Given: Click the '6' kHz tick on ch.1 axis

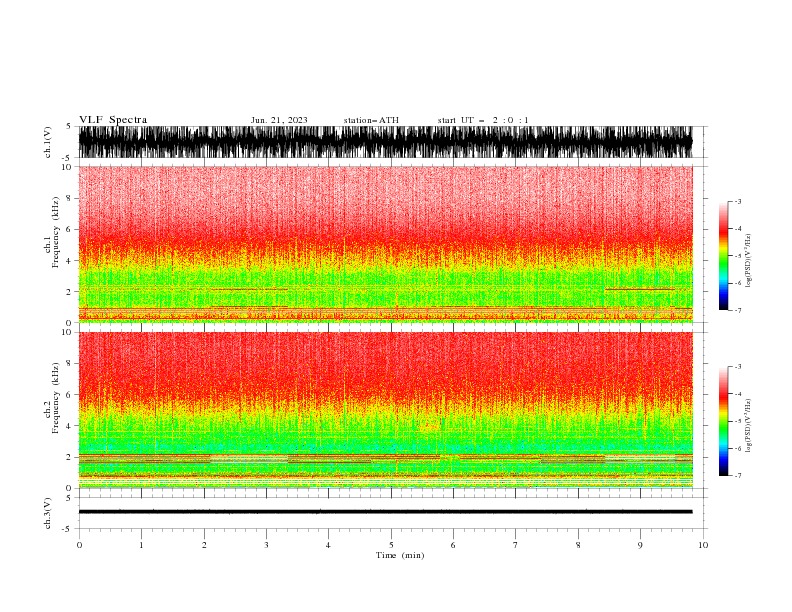Looking at the screenshot, I should point(69,229).
